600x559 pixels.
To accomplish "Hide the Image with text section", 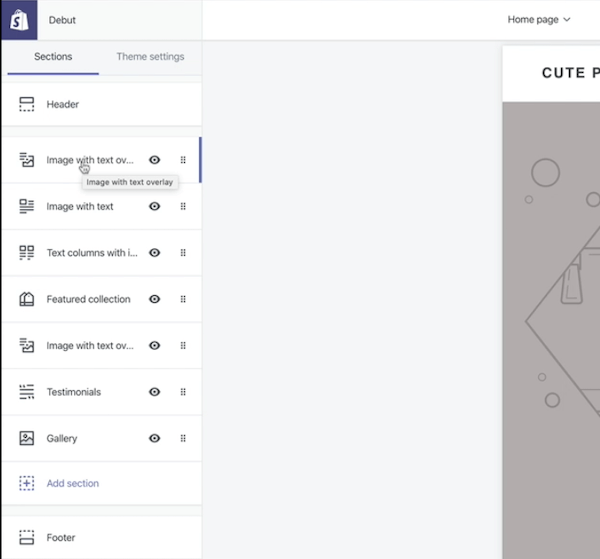I will pos(155,207).
